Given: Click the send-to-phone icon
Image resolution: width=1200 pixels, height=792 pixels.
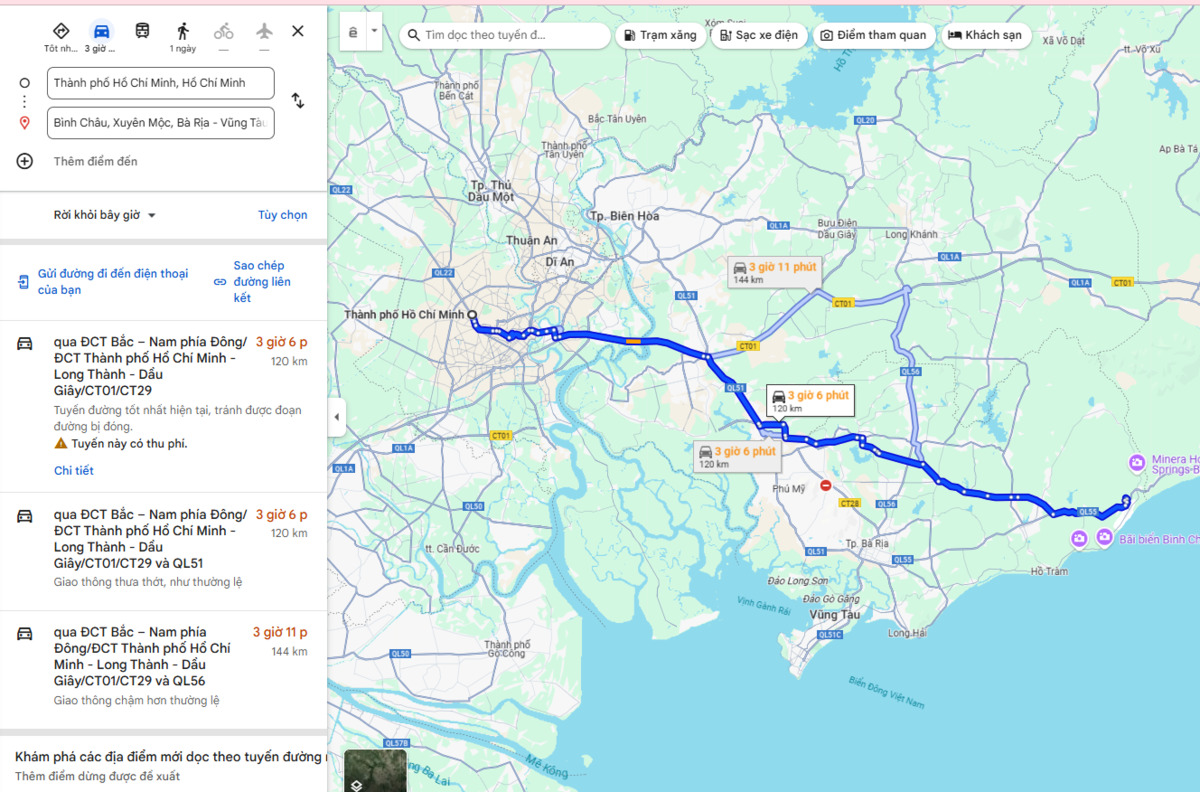Looking at the screenshot, I should point(23,282).
